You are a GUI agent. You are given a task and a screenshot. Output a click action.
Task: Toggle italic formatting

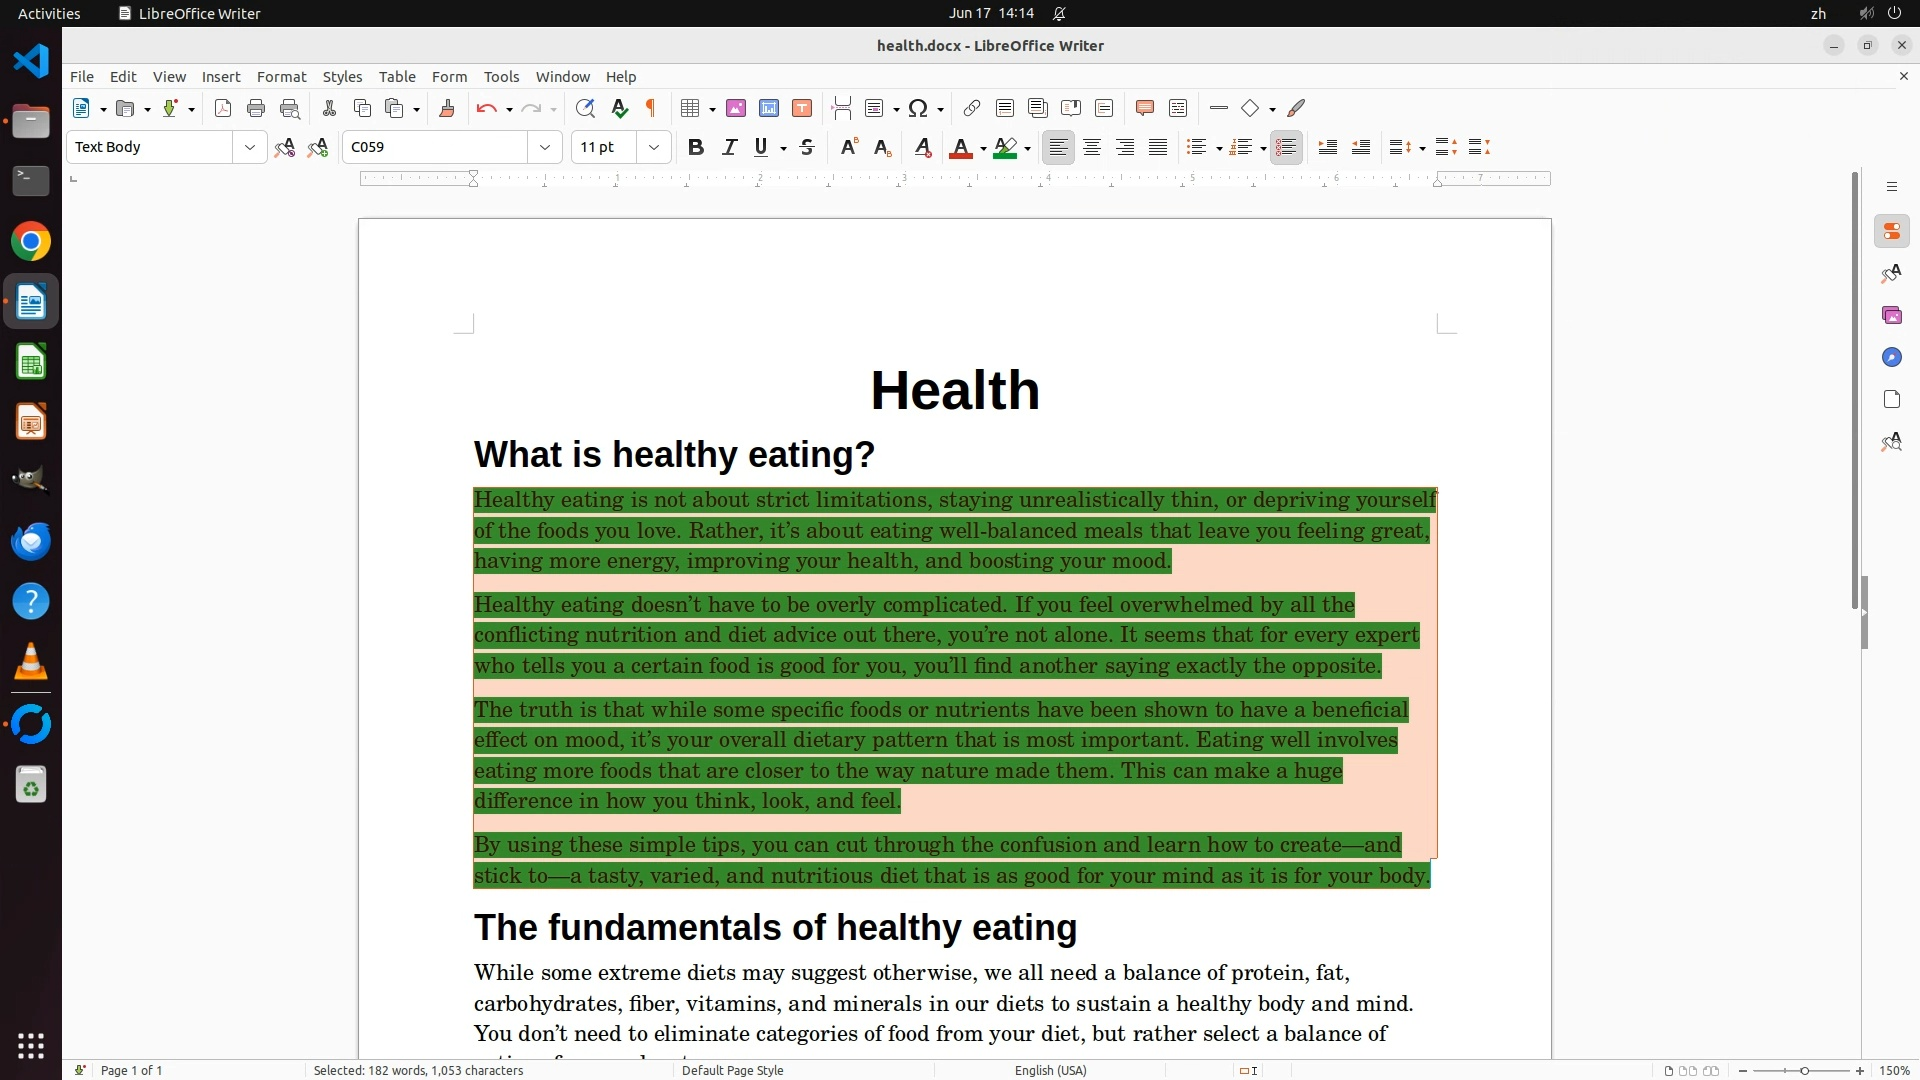[730, 147]
